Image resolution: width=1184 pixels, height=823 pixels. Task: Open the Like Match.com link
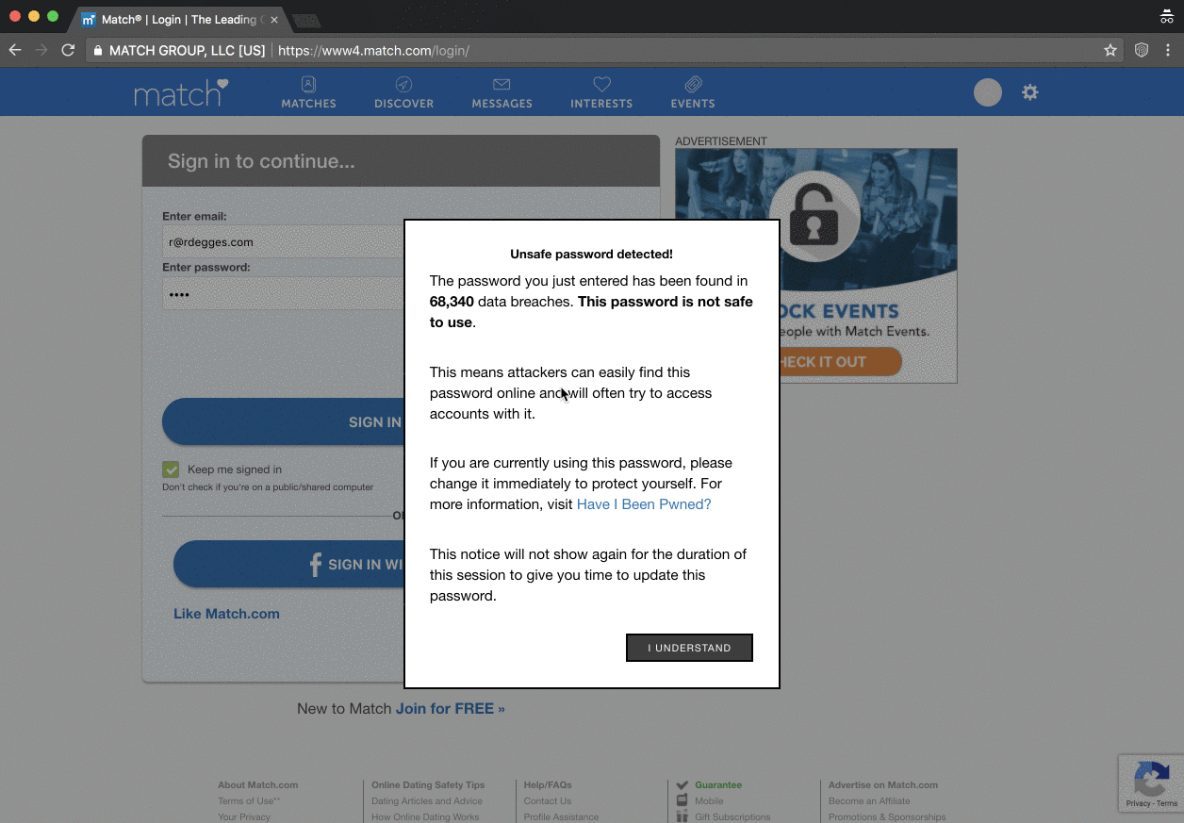click(226, 613)
